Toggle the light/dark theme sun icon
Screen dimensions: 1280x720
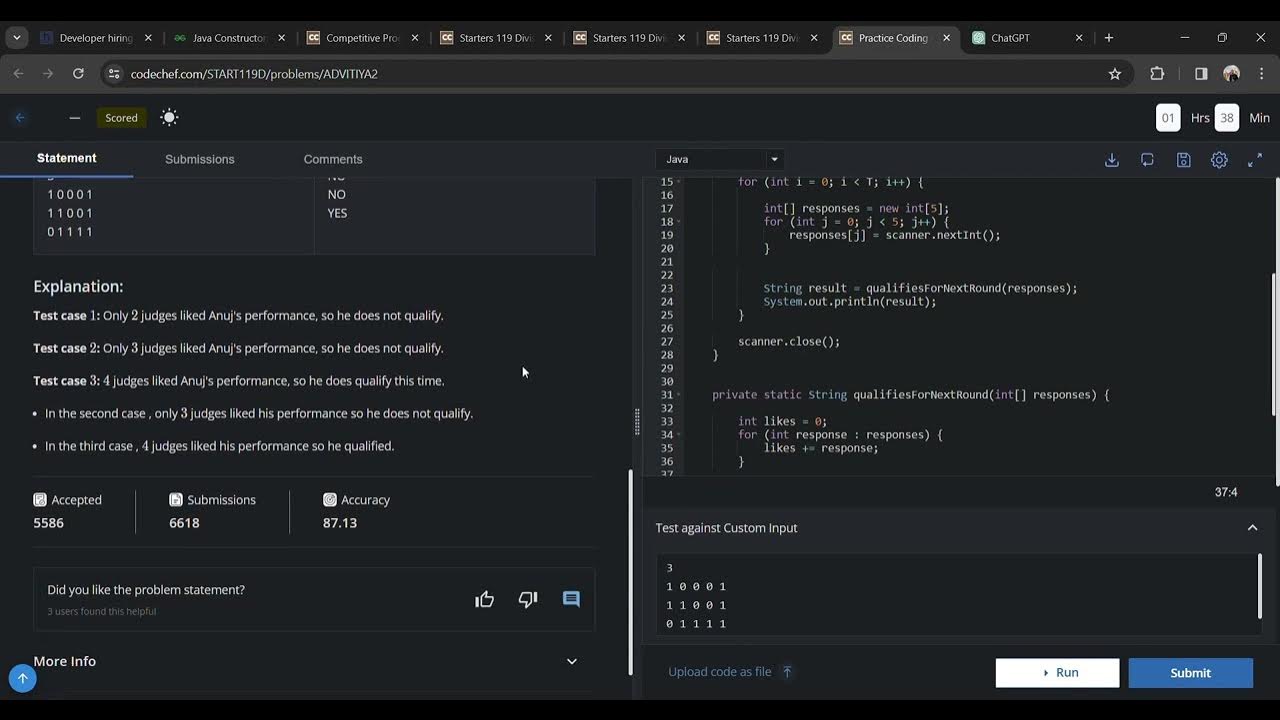169,117
